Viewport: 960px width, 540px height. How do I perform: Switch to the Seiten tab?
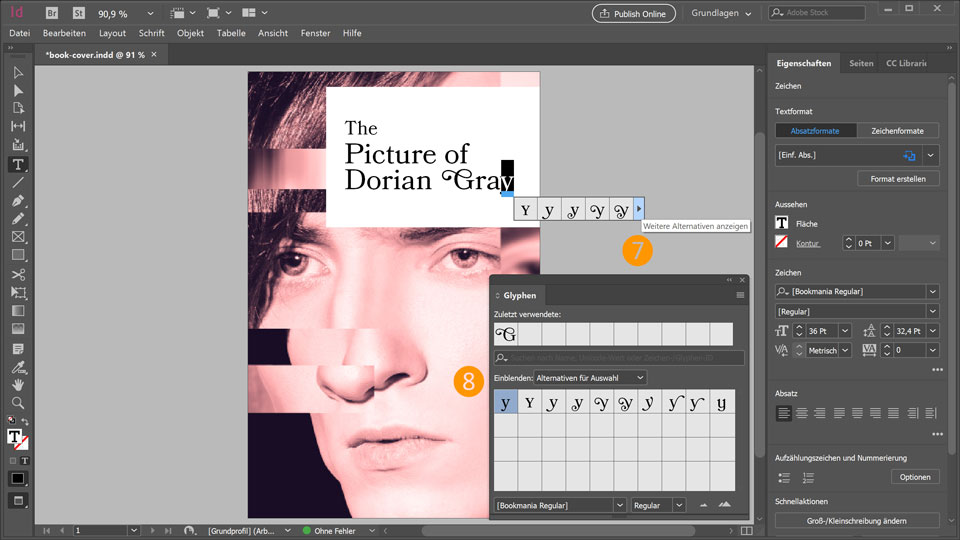(861, 63)
